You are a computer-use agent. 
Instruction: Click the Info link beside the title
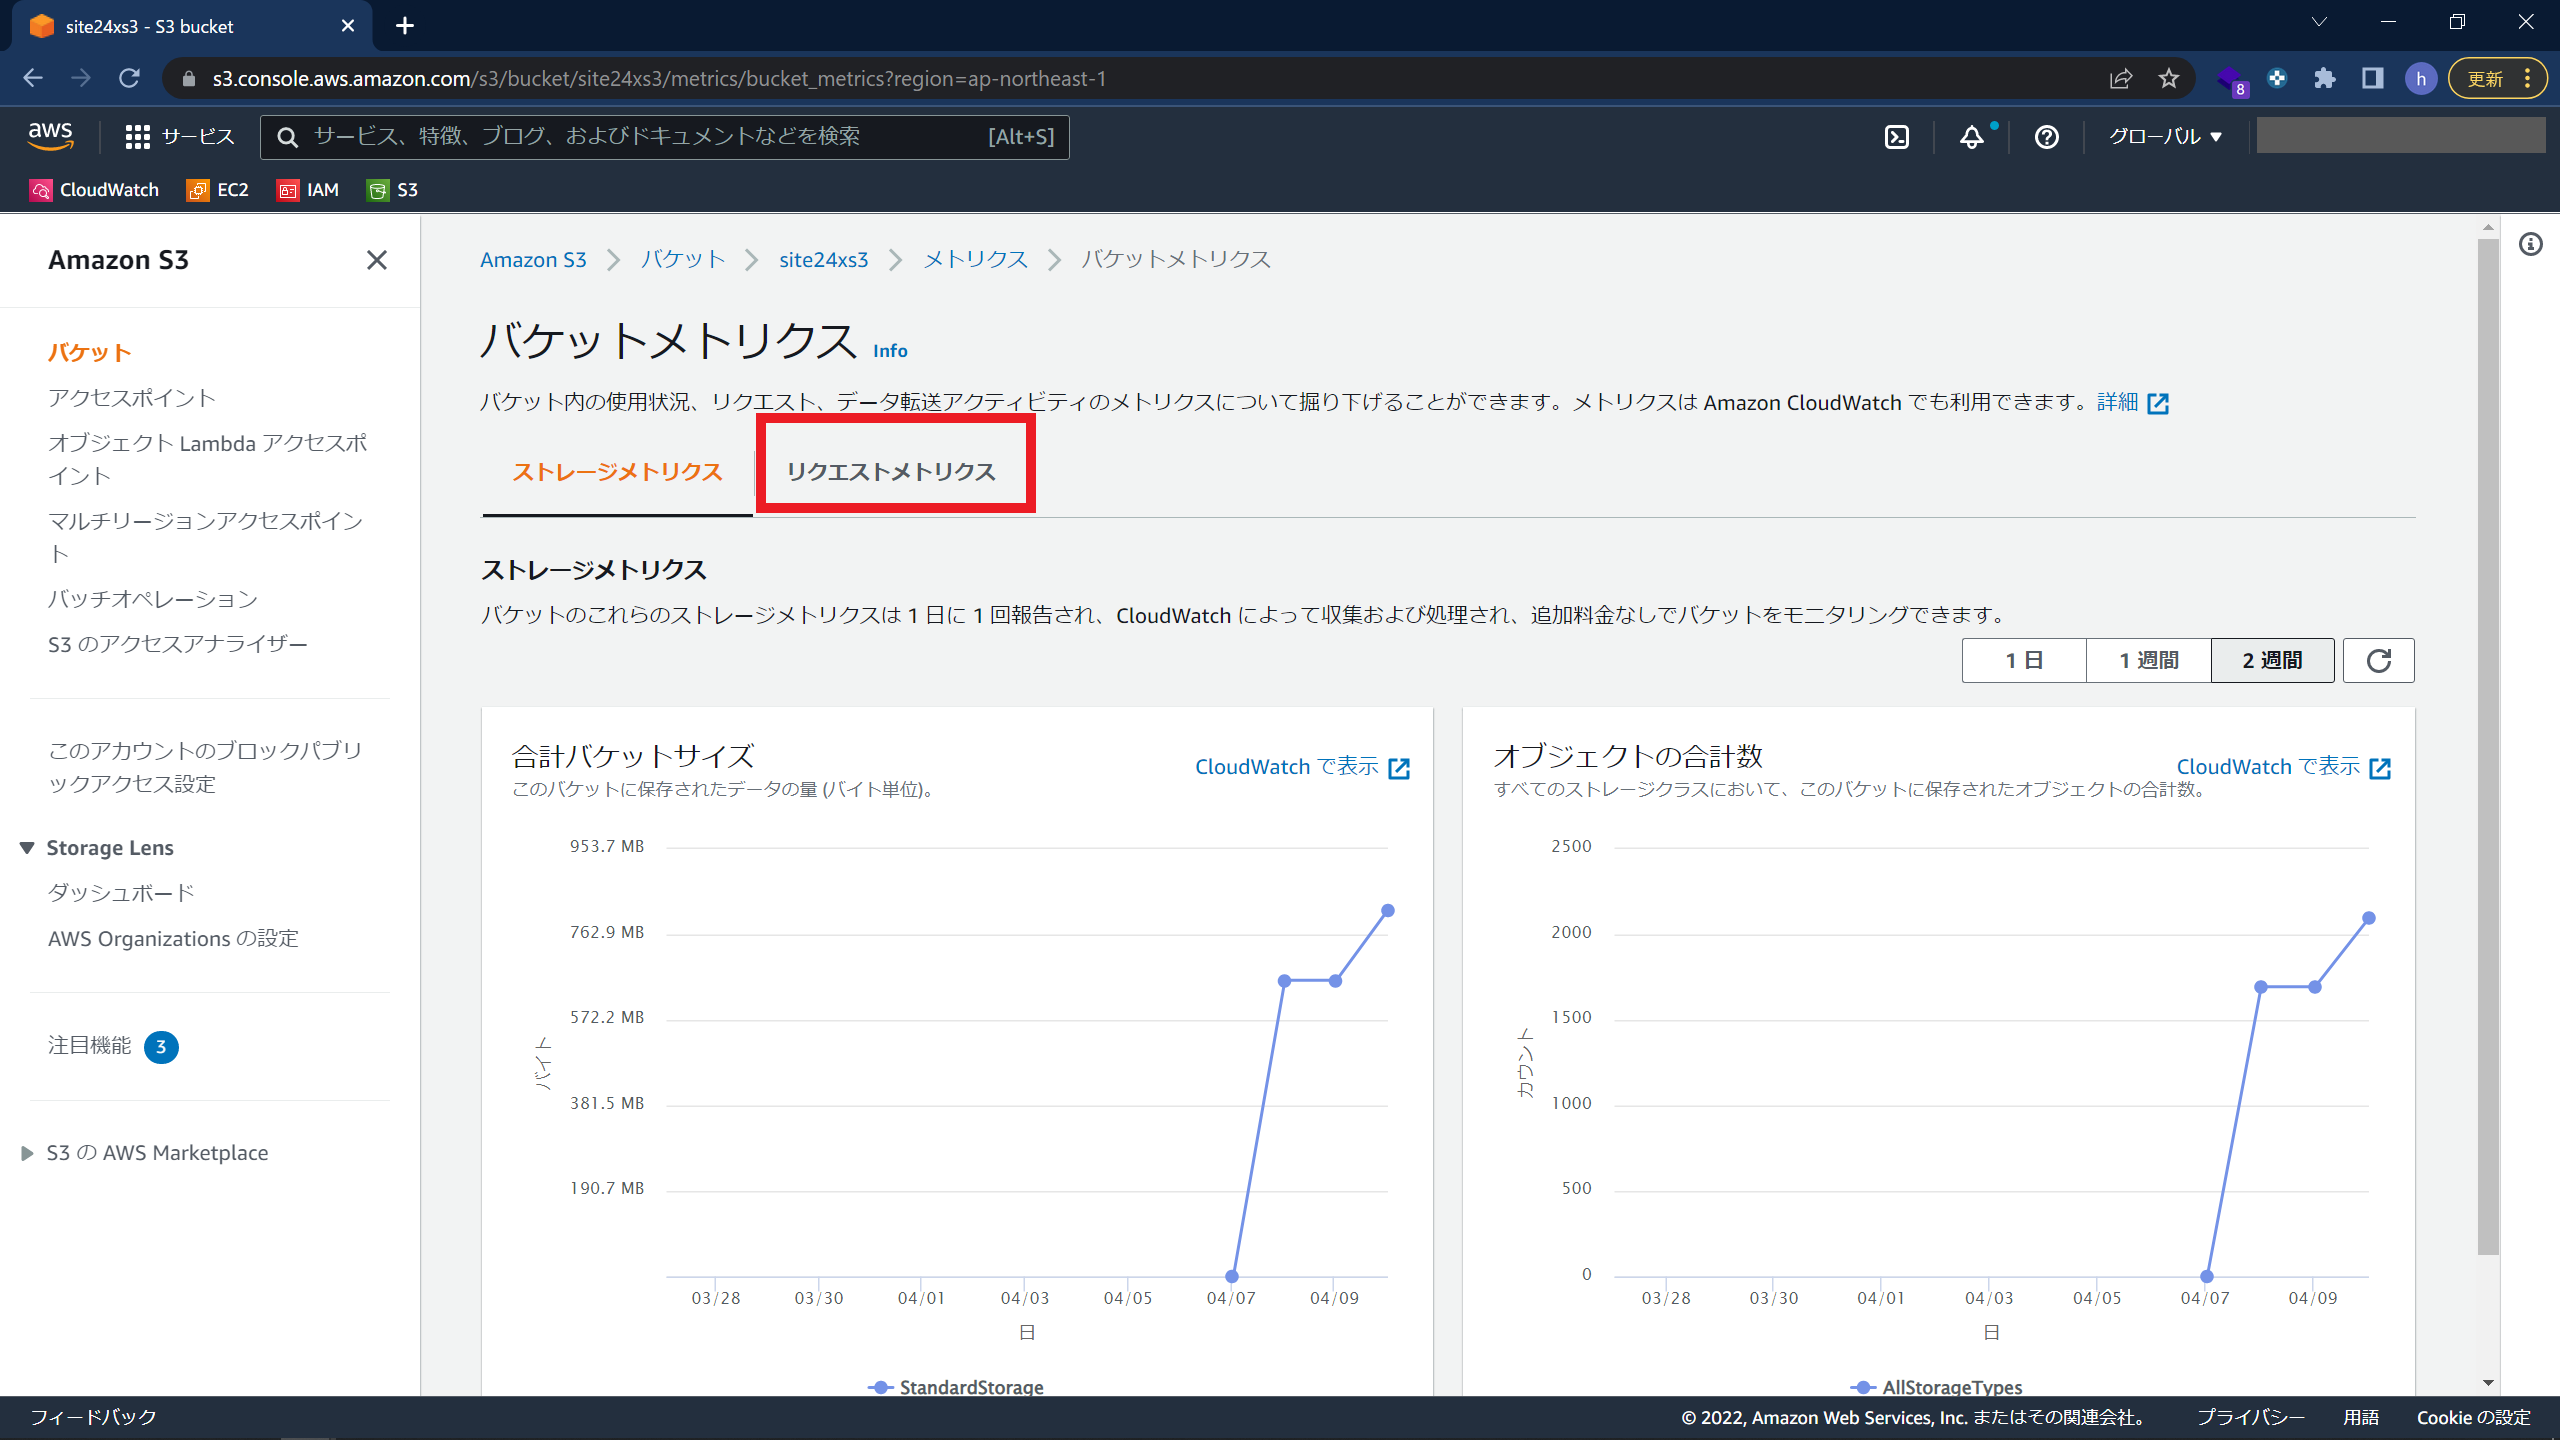(x=890, y=351)
